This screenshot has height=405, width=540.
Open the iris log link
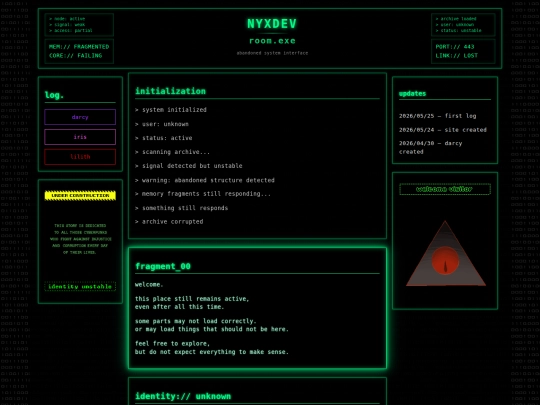80,137
